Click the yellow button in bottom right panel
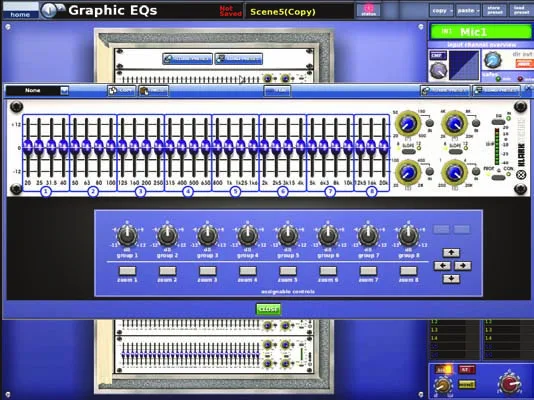This screenshot has width=534, height=400. pyautogui.click(x=467, y=384)
